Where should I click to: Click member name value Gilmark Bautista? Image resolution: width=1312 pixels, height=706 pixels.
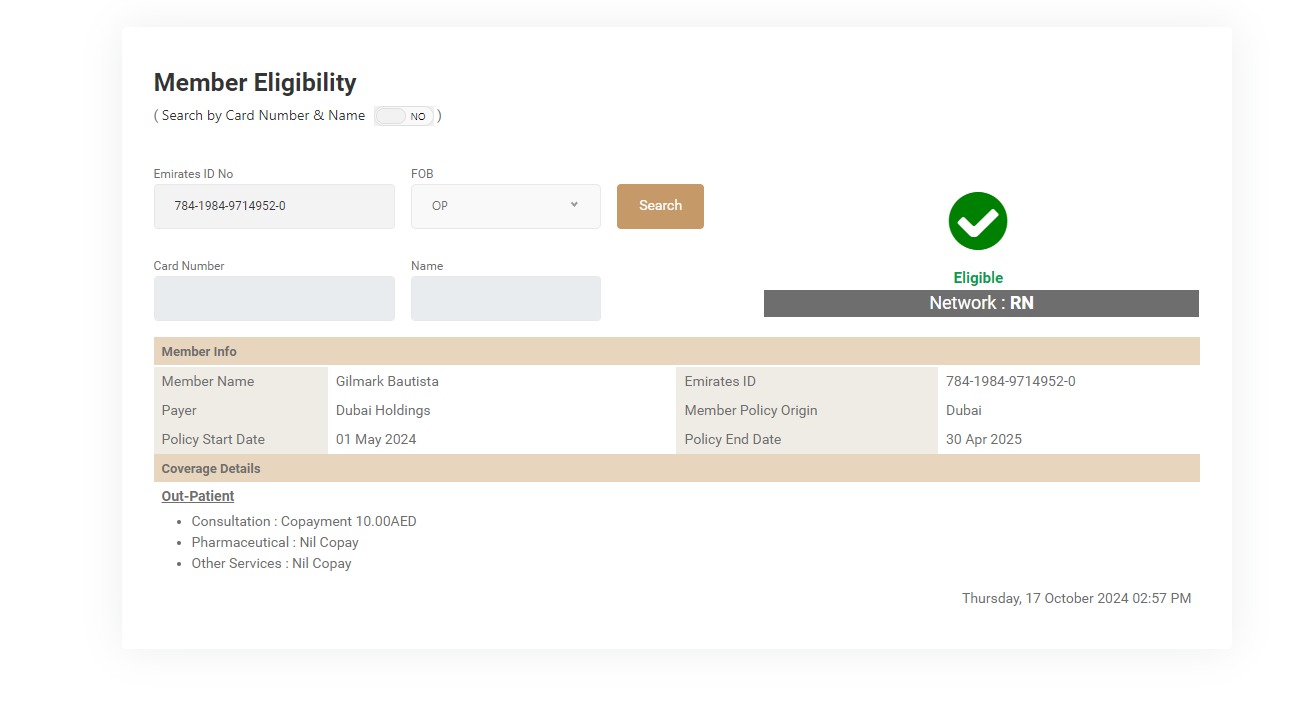tap(387, 381)
